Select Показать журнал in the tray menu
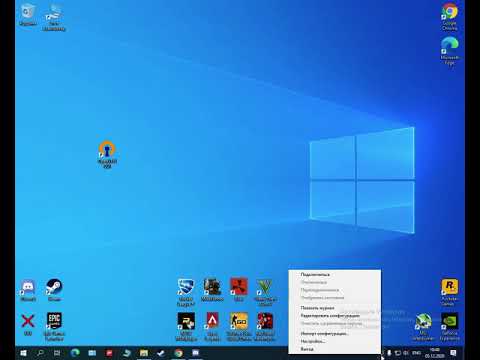The width and height of the screenshot is (480, 360). coord(317,308)
